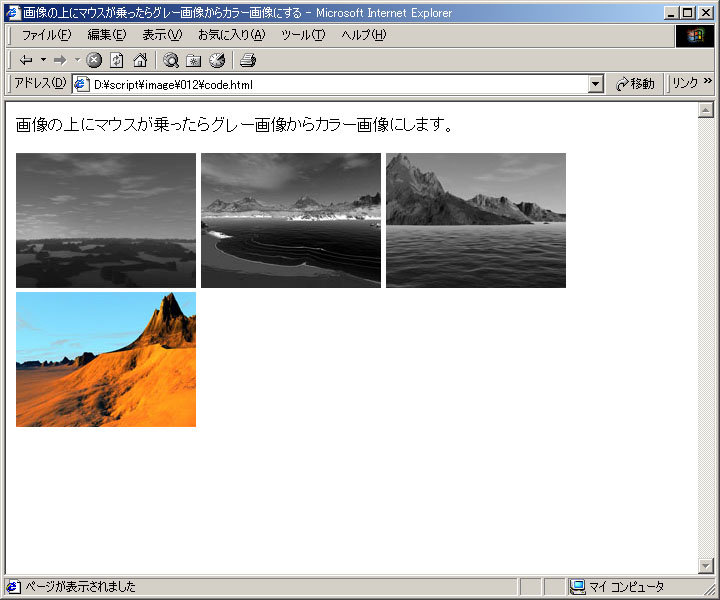
Task: Click the アドレス(D) label
Action: (x=40, y=83)
